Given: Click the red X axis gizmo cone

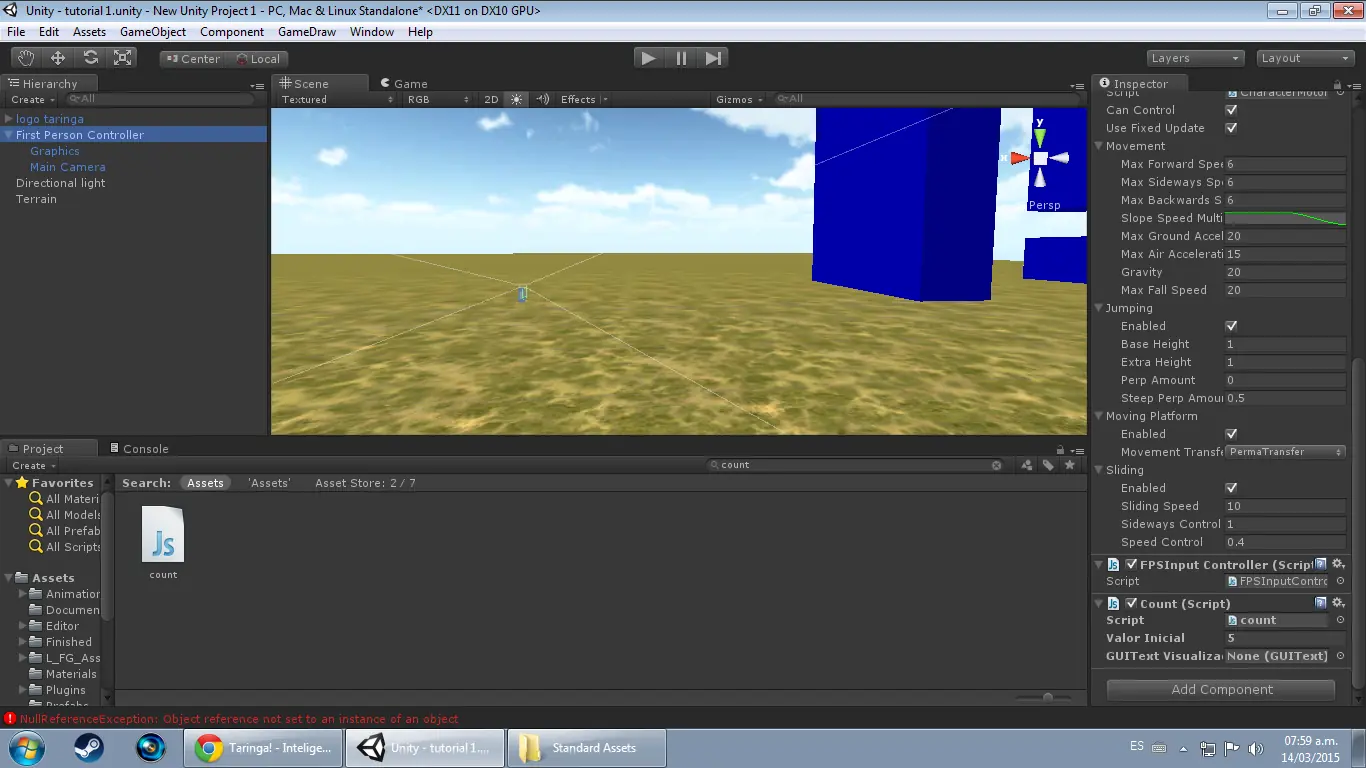Looking at the screenshot, I should point(1020,158).
